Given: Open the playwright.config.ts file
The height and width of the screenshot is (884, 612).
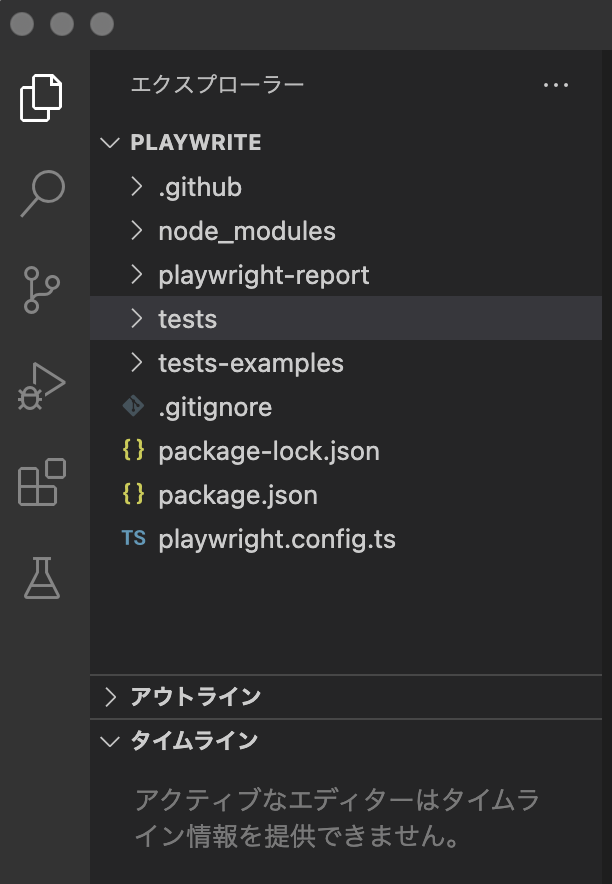Looking at the screenshot, I should pyautogui.click(x=277, y=539).
